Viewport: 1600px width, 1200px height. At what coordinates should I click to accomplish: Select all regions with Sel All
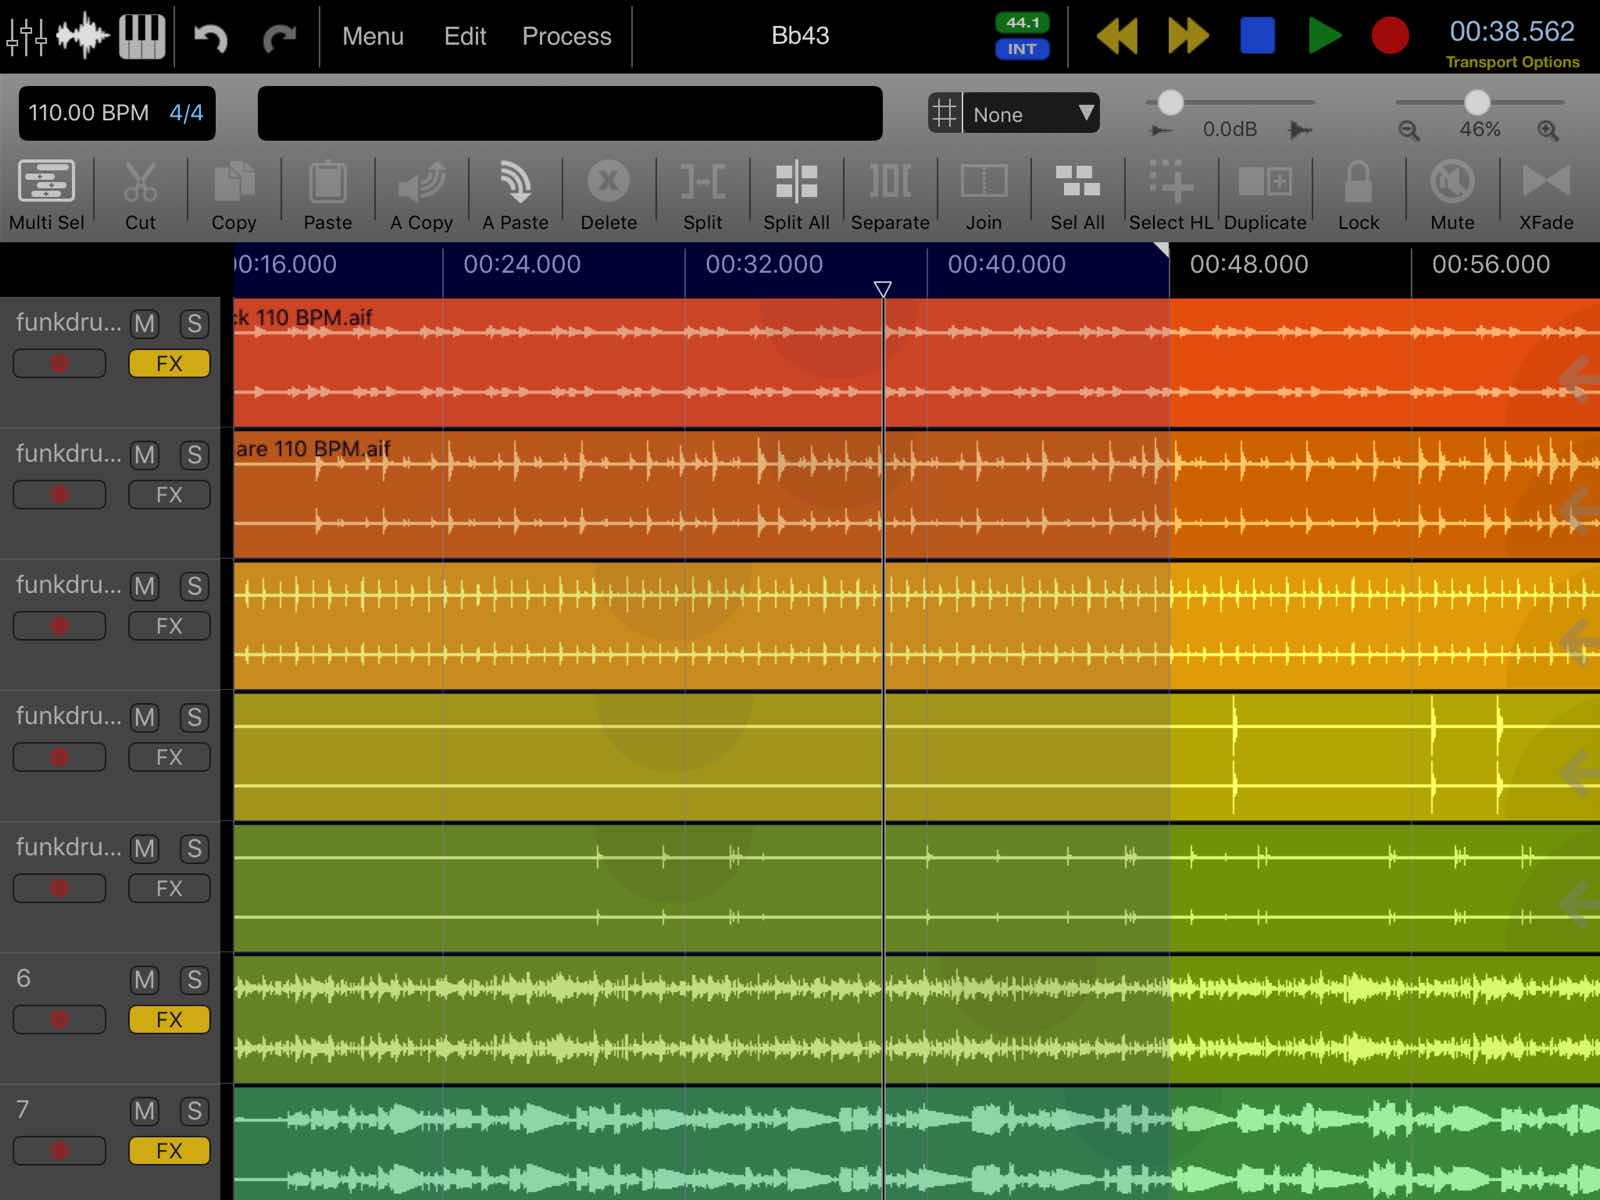[x=1077, y=195]
